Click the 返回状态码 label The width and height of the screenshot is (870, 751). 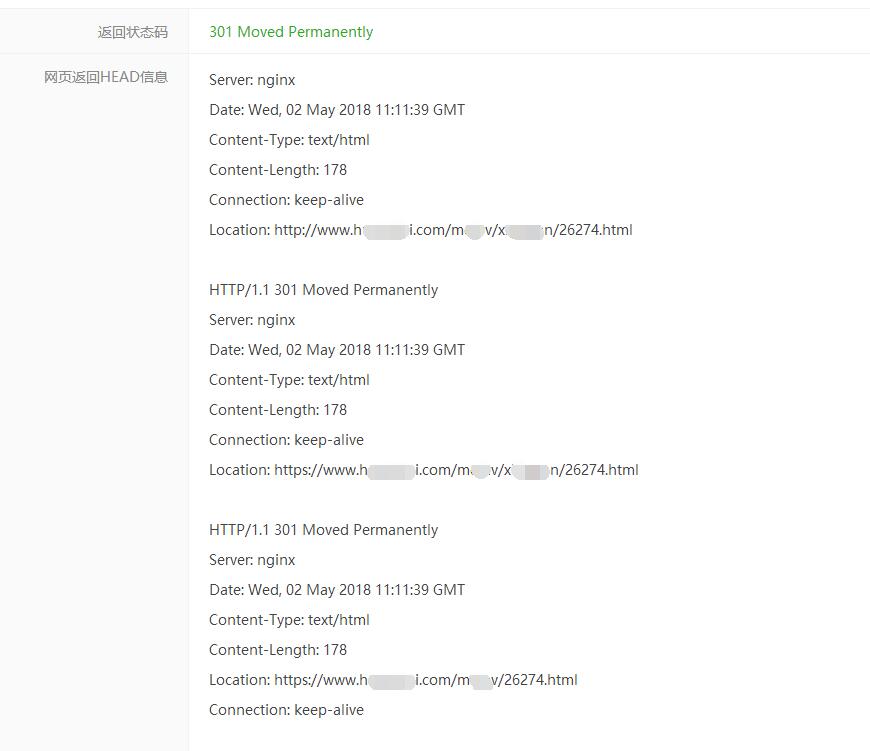(133, 32)
